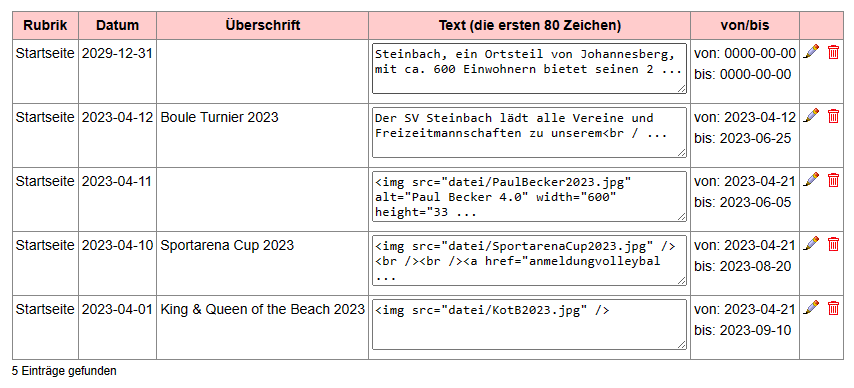This screenshot has height=388, width=854.
Task: Focus the text area starting with Steinbach, ein Ortsteil
Action: tap(529, 69)
